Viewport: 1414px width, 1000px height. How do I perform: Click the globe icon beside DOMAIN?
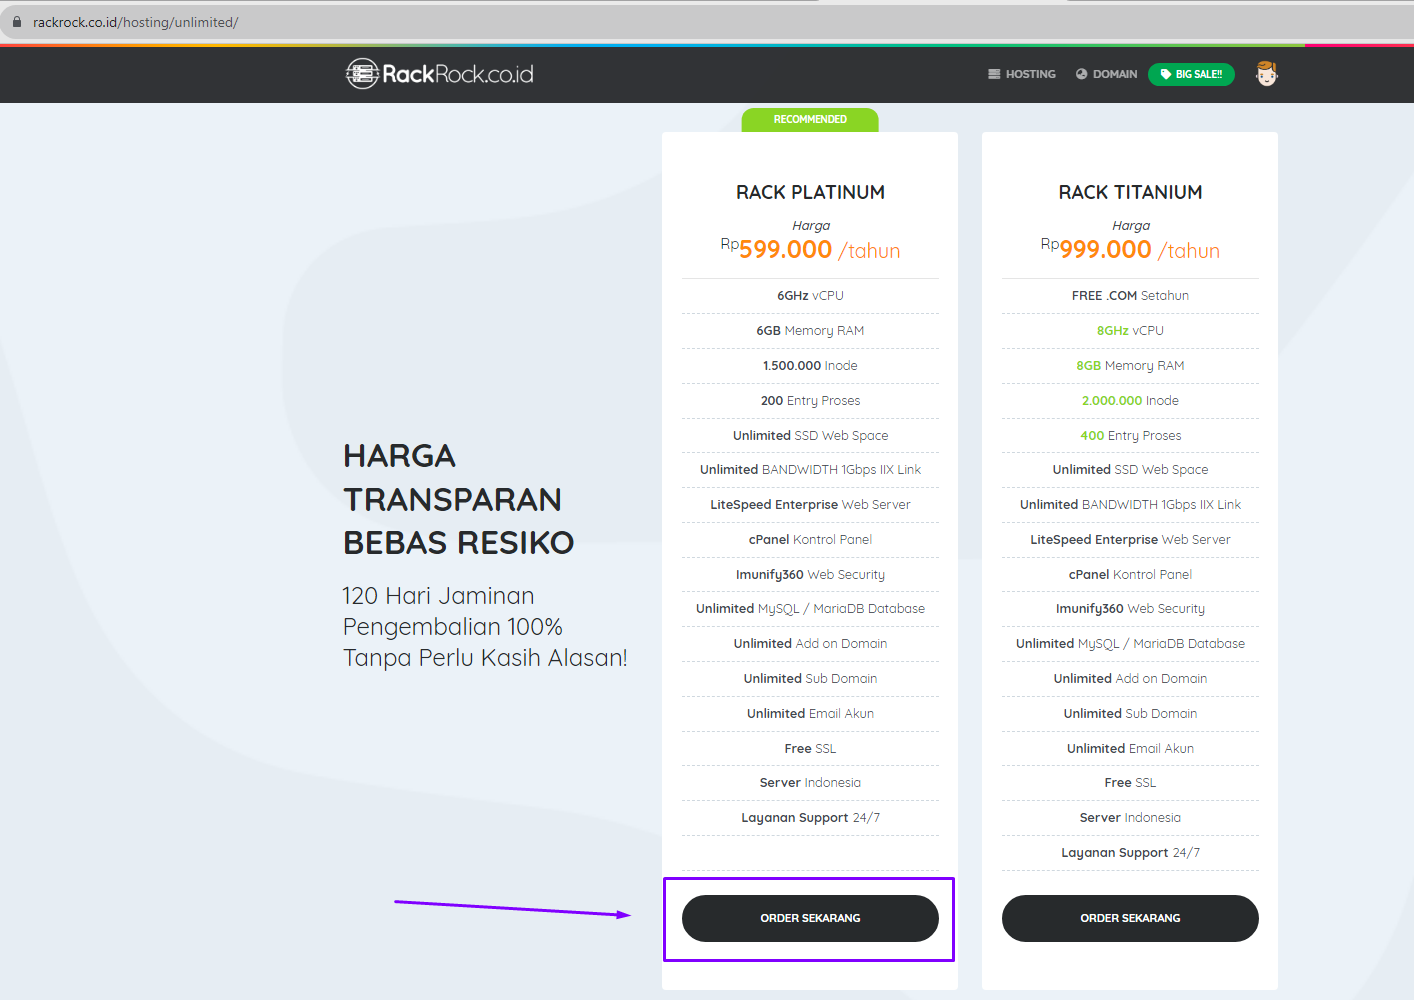(1081, 74)
